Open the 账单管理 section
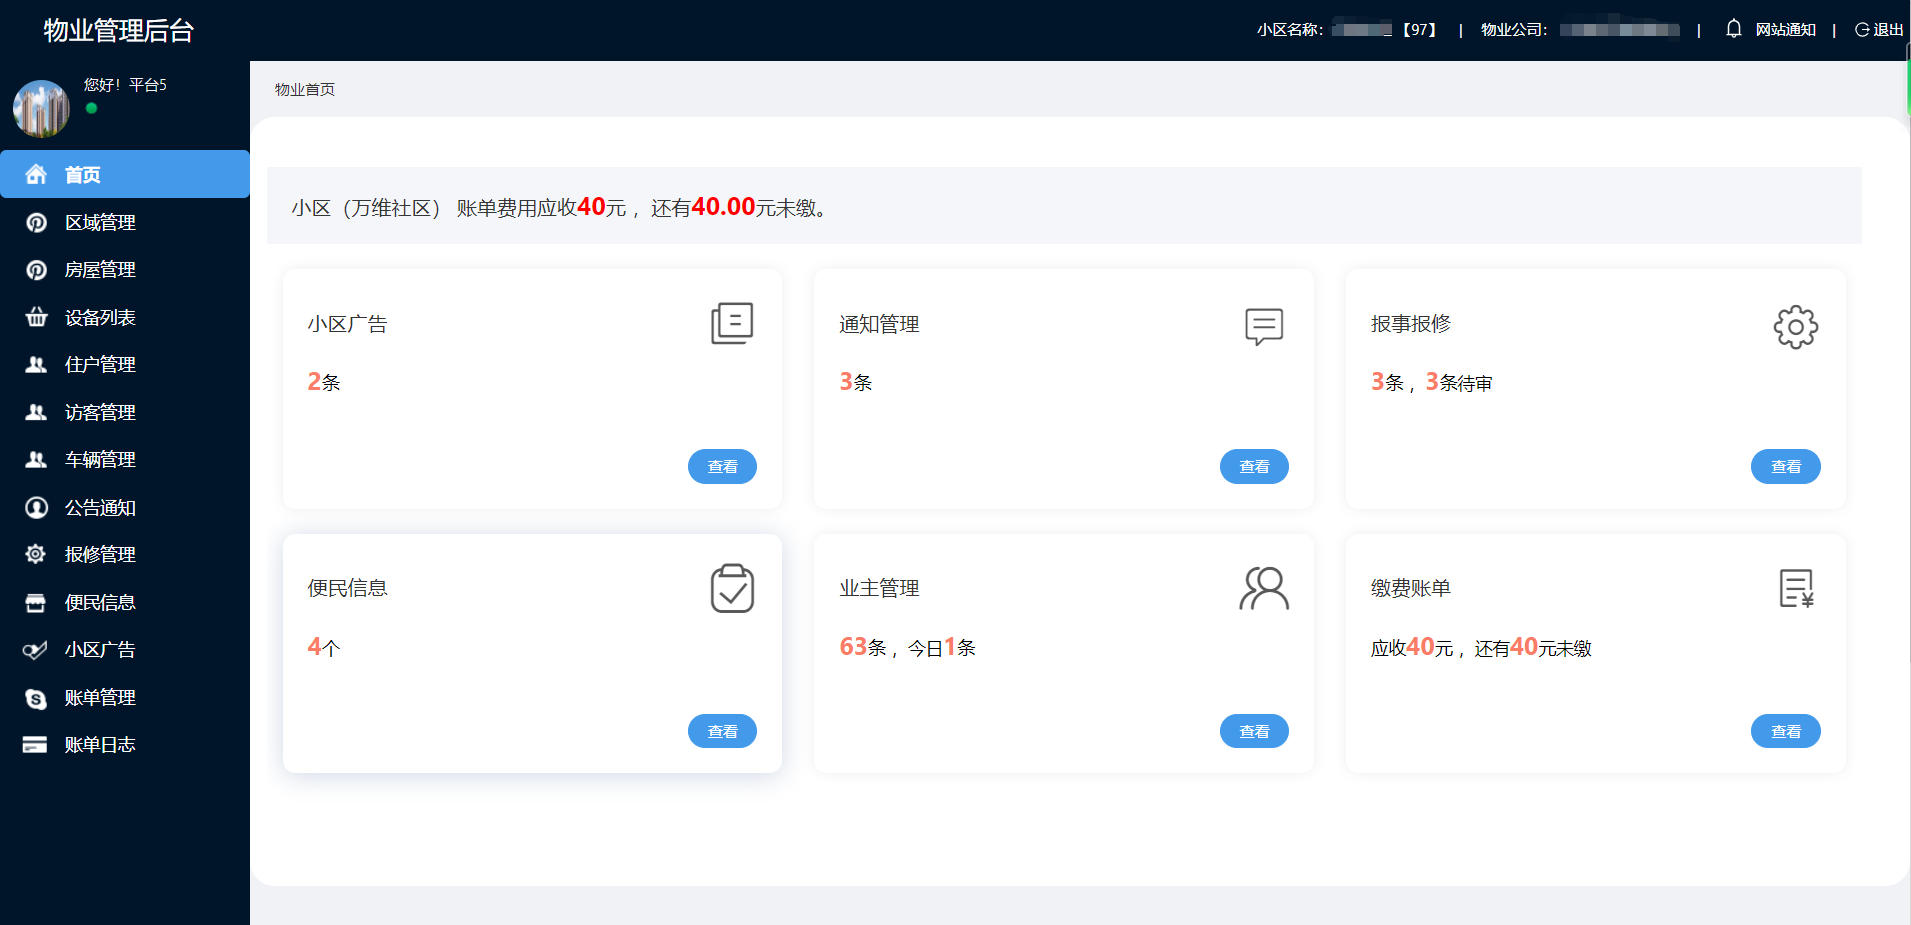The width and height of the screenshot is (1911, 925). tap(100, 697)
